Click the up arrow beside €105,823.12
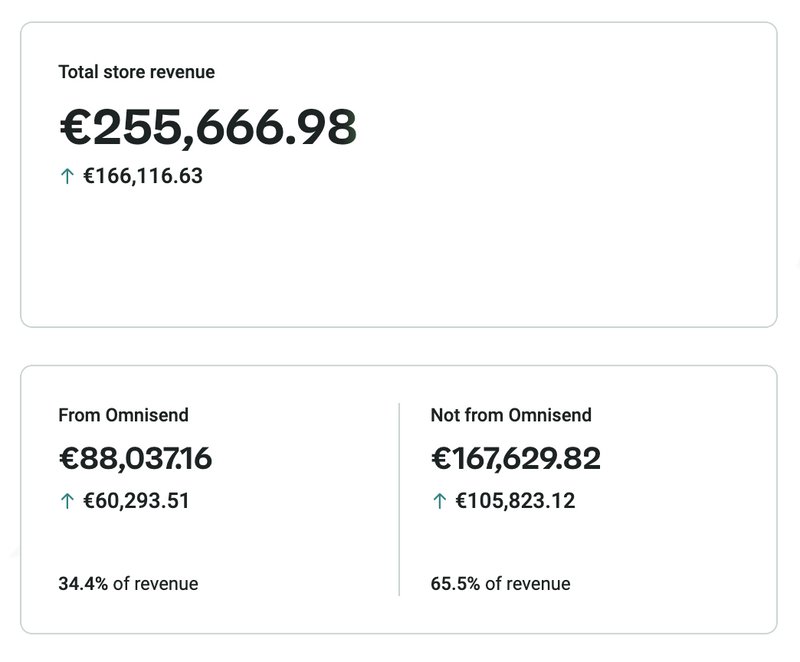 [439, 501]
